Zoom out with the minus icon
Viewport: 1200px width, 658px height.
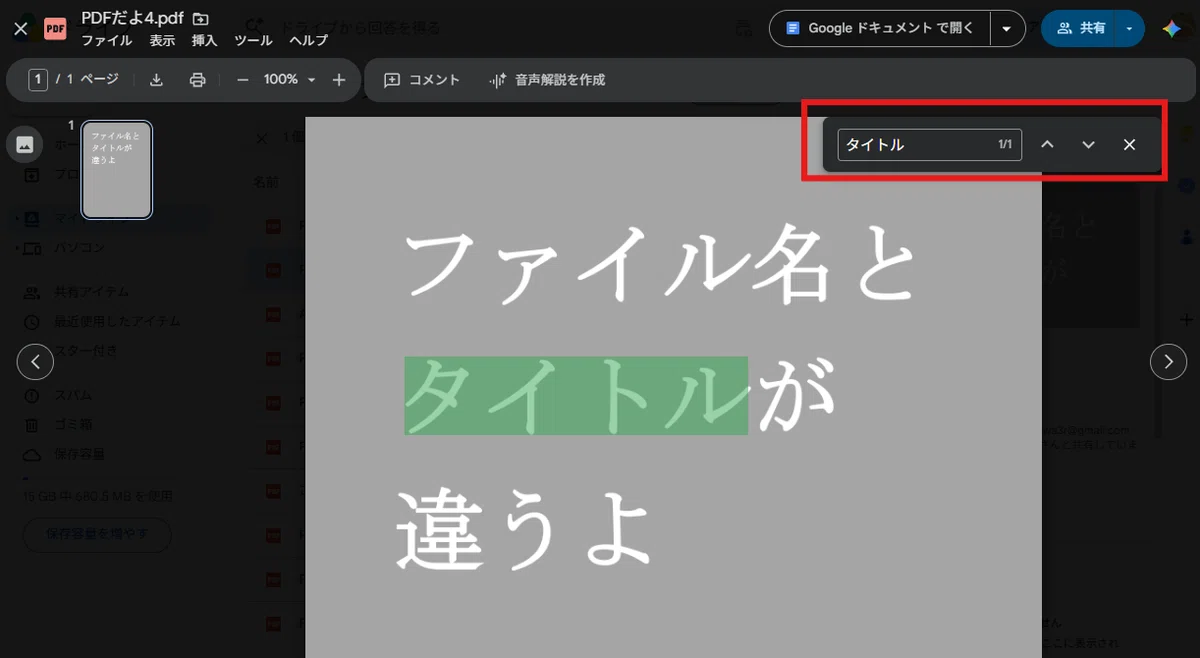242,80
